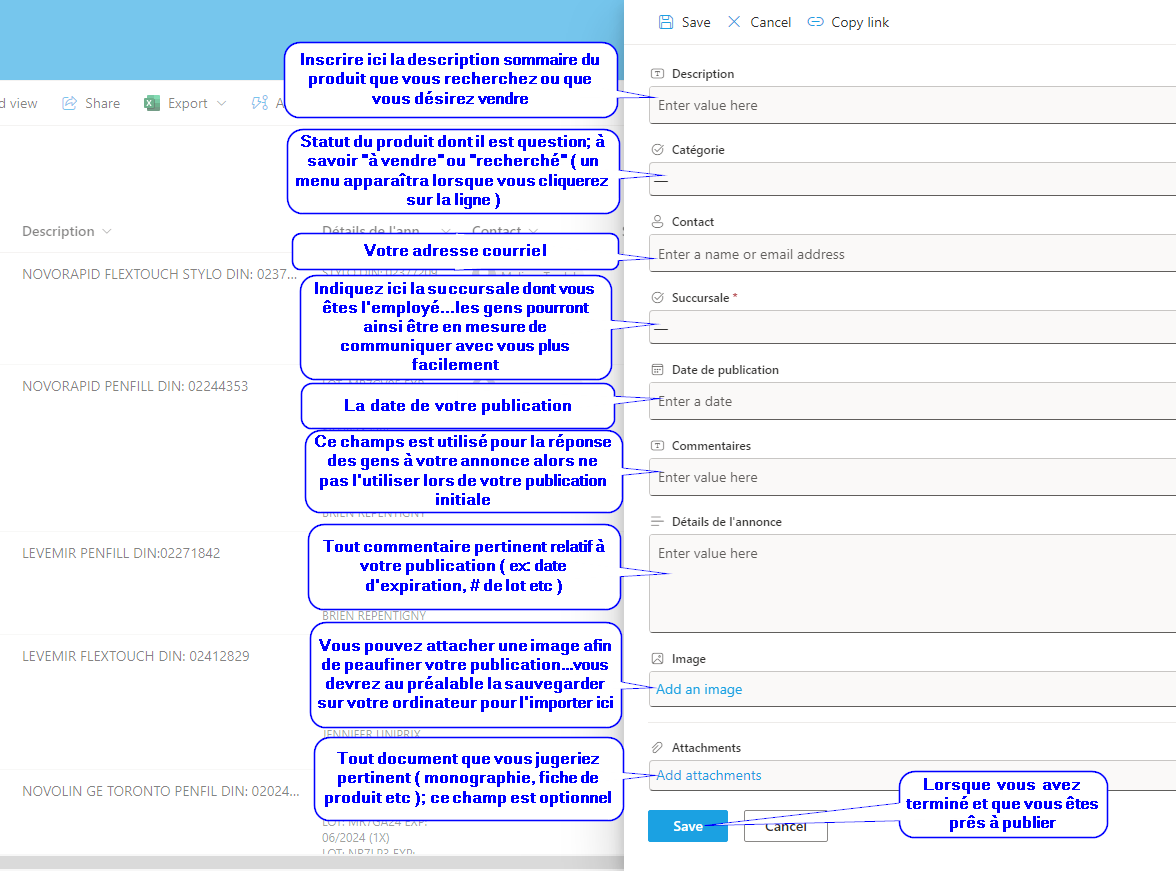Image resolution: width=1176 pixels, height=871 pixels.
Task: Click the Date de publication calendar icon
Action: 658,370
